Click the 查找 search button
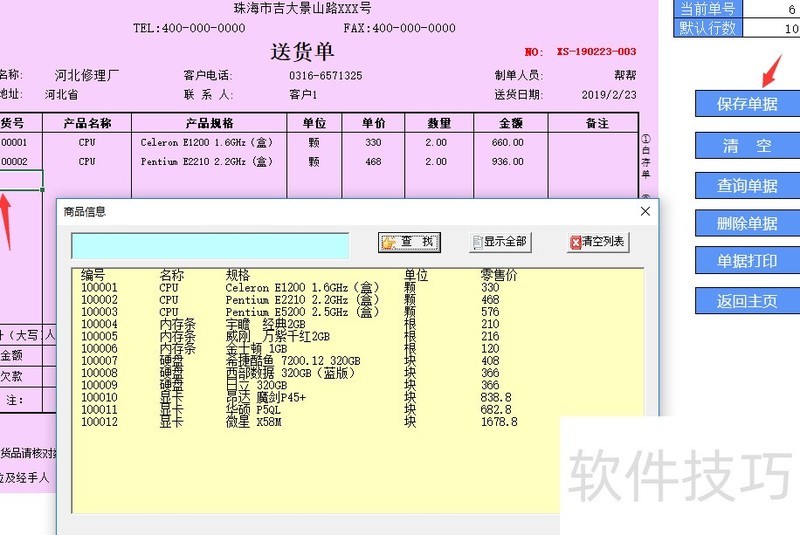 (x=409, y=242)
